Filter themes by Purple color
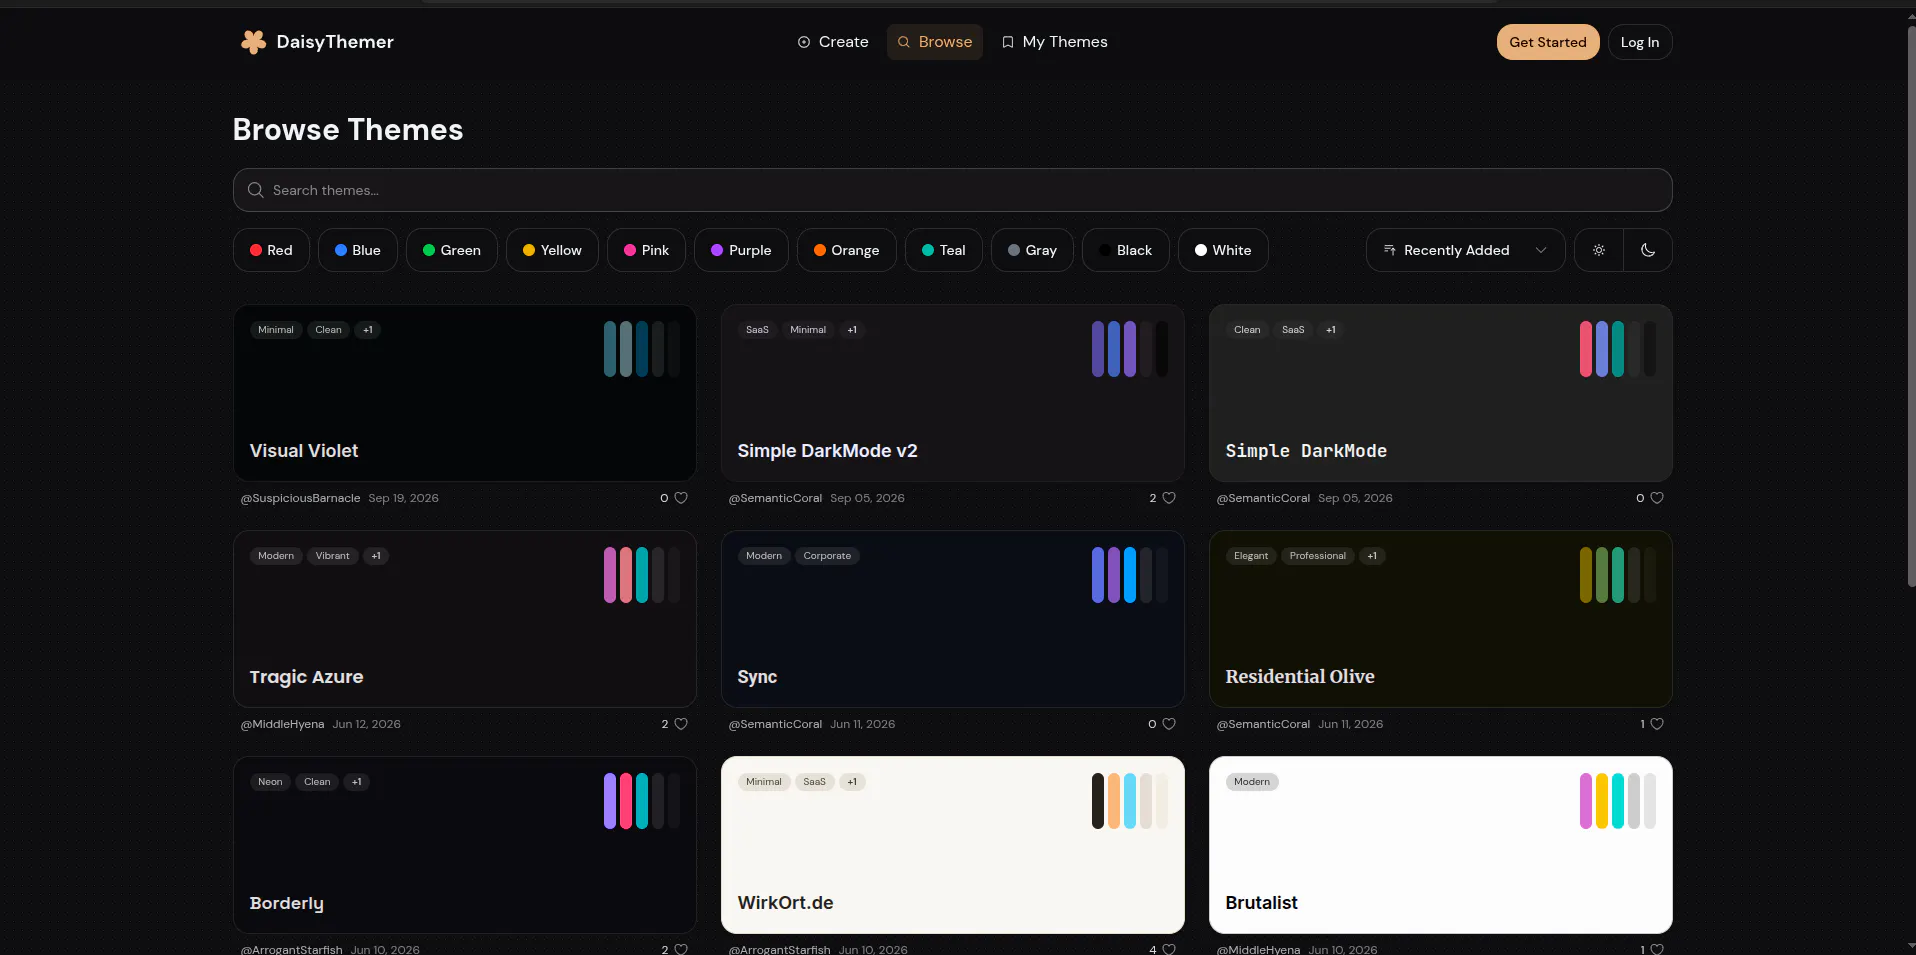1916x955 pixels. (741, 250)
